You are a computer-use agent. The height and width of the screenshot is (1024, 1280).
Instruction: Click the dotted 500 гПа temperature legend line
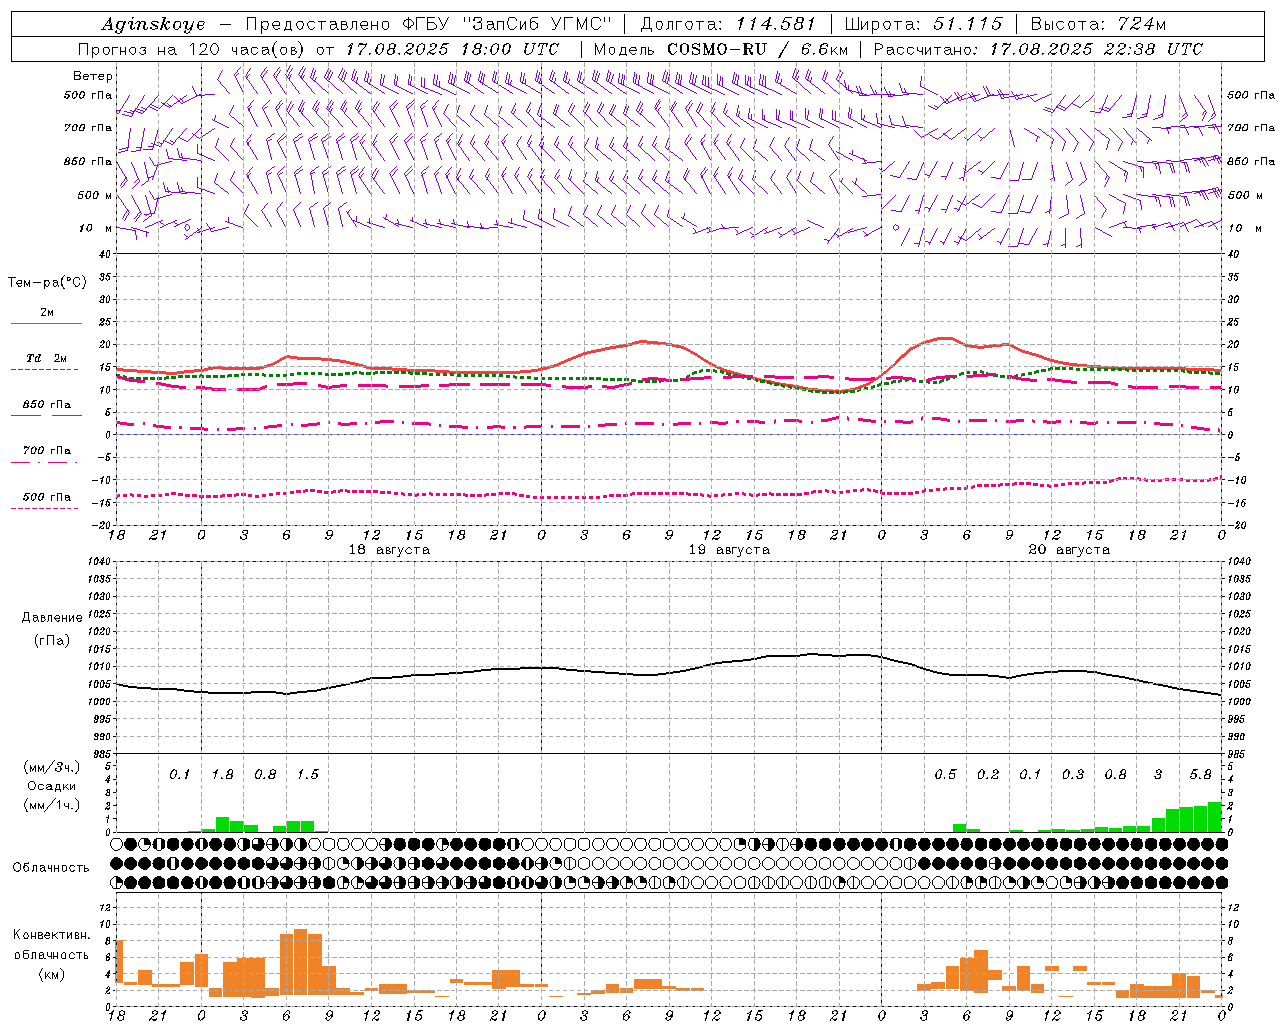(46, 508)
